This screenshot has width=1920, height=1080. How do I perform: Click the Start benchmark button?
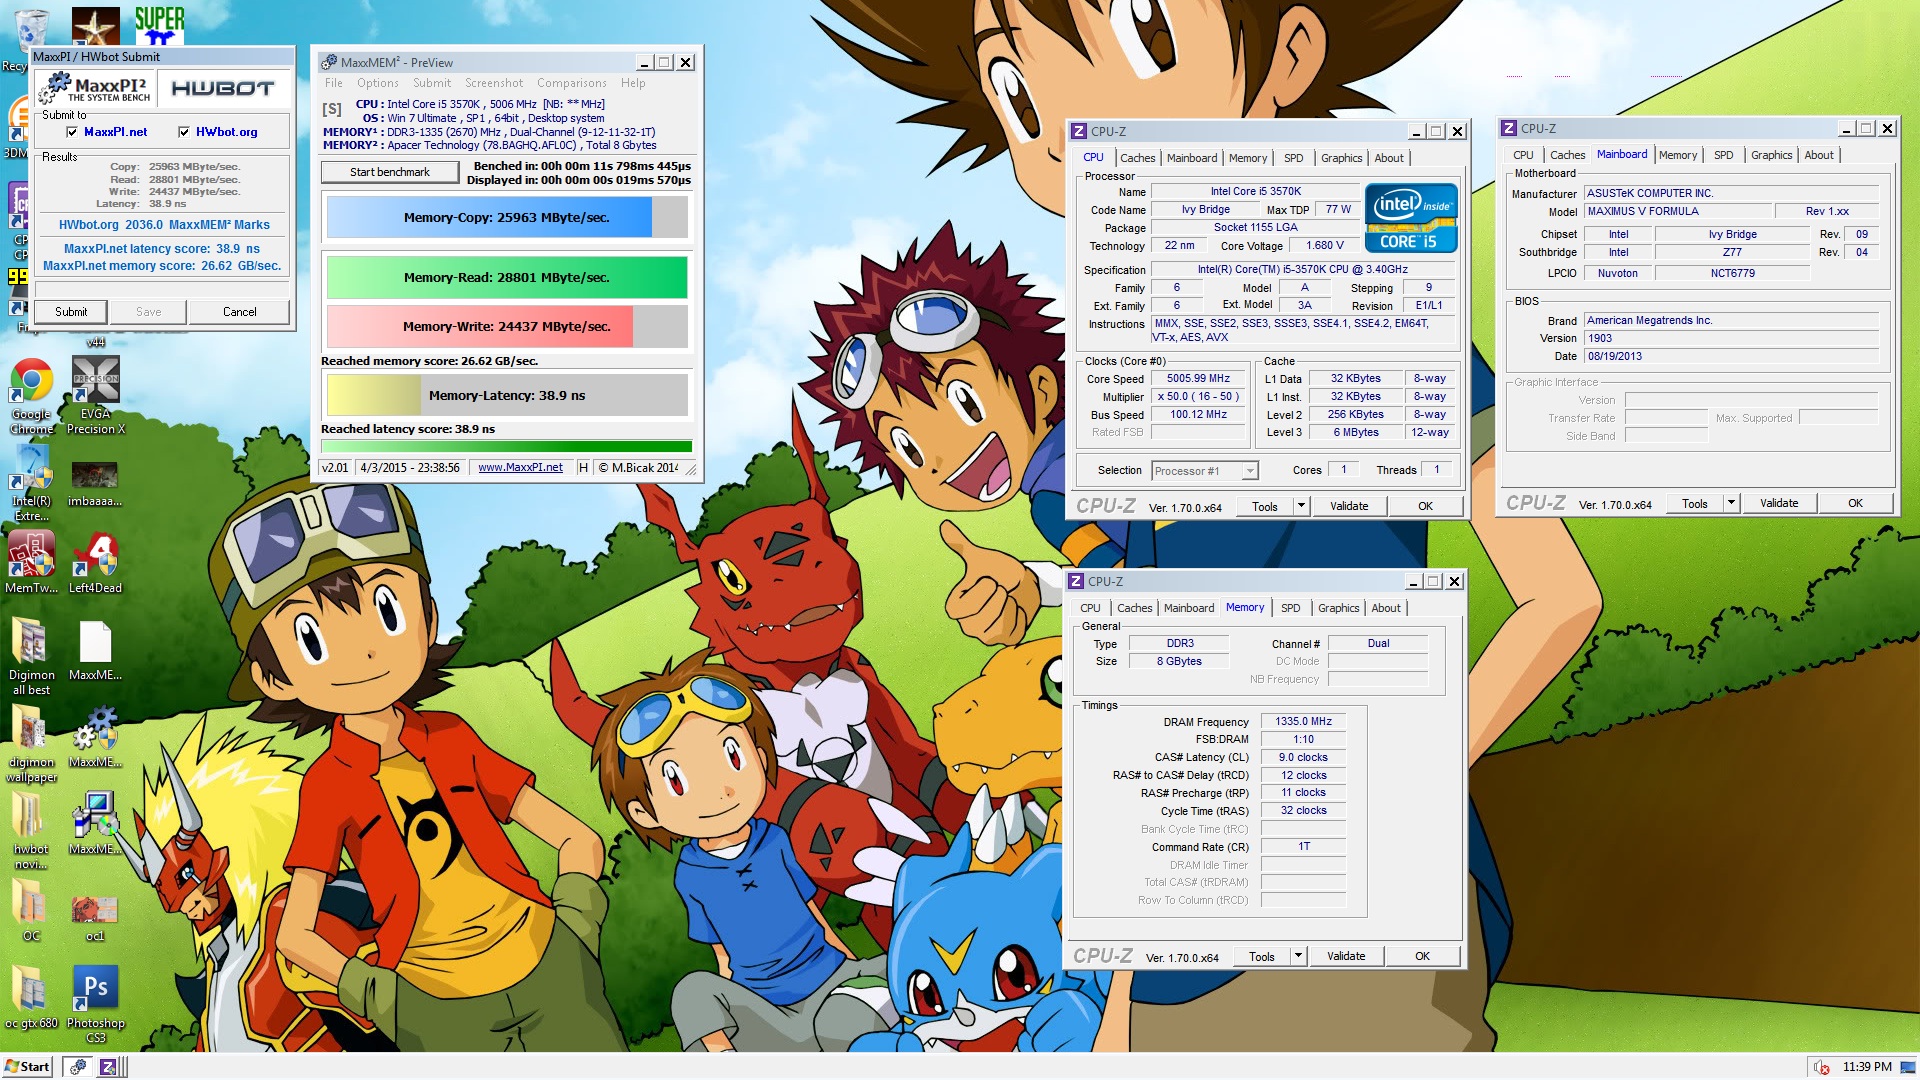tap(390, 172)
